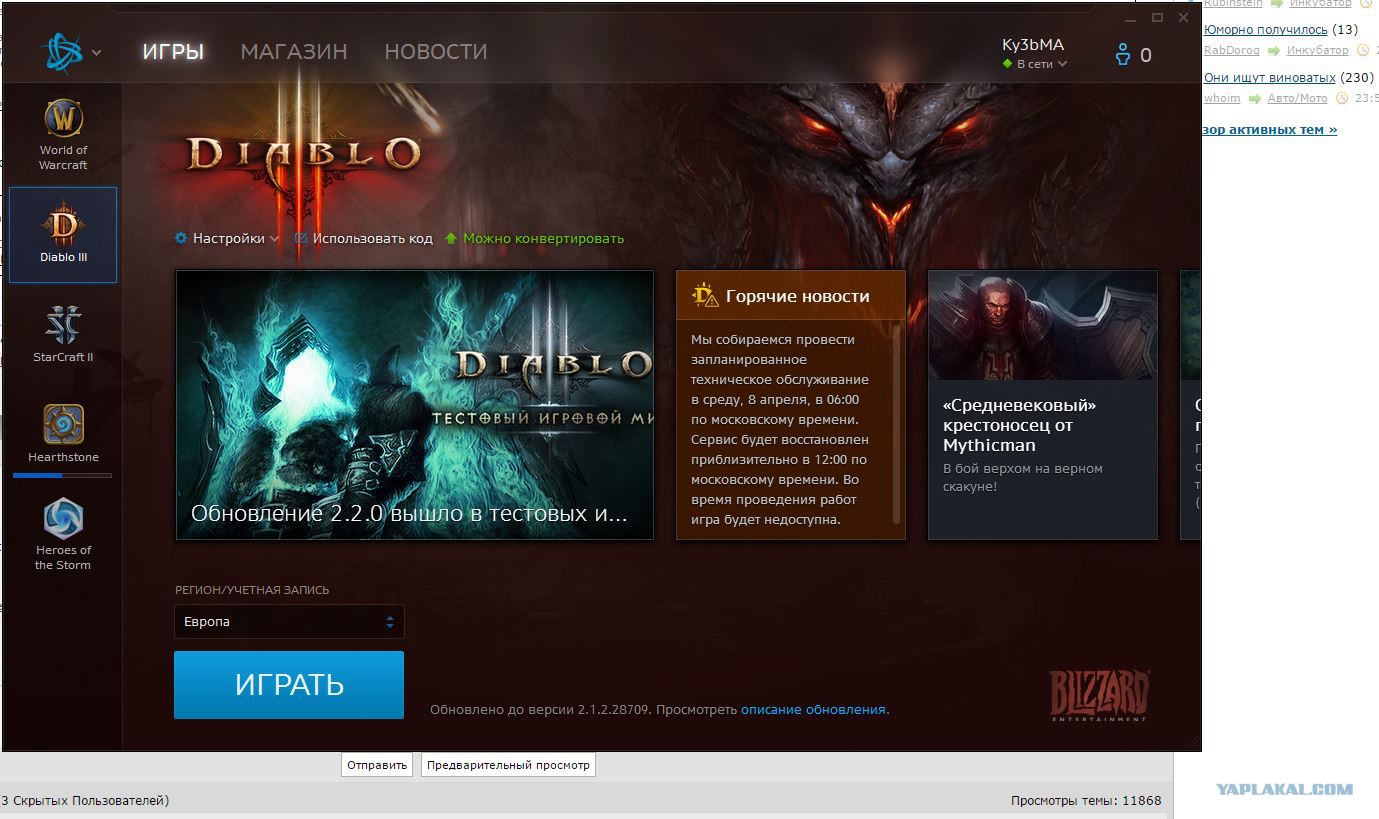This screenshot has height=819, width=1379.
Task: Click the Ky3bMA account name
Action: [1033, 45]
